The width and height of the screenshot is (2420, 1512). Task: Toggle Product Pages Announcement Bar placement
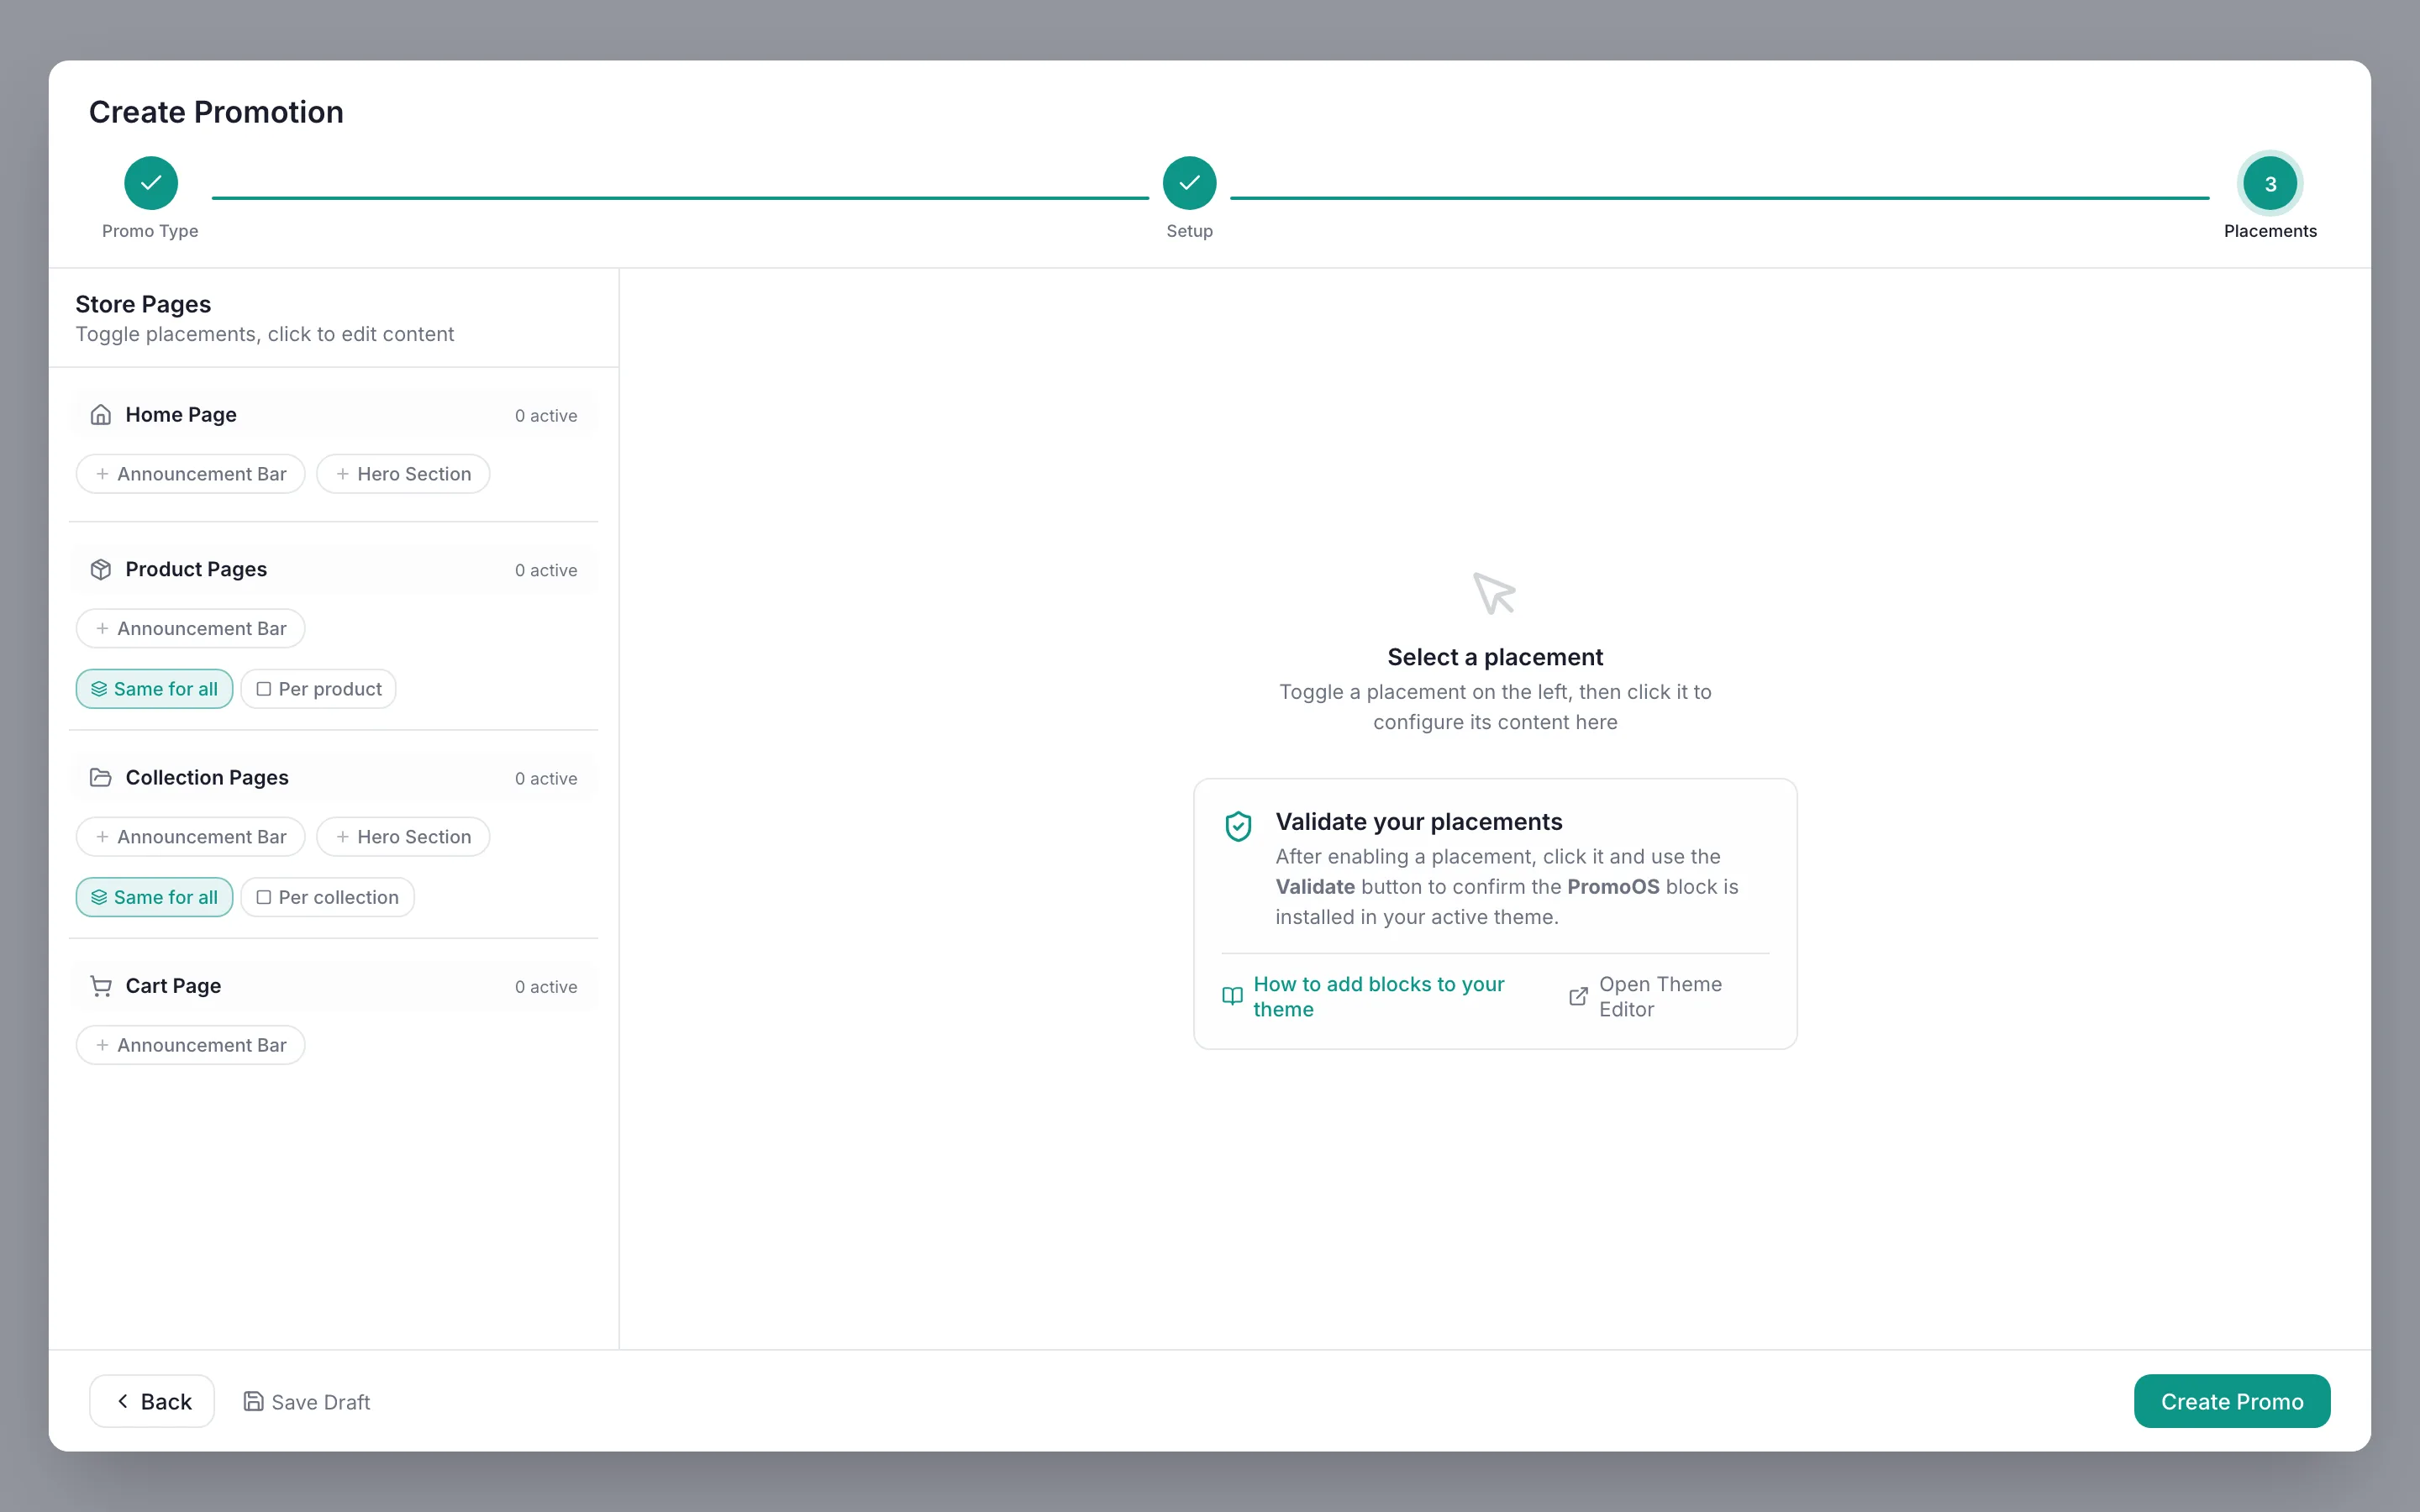(190, 628)
